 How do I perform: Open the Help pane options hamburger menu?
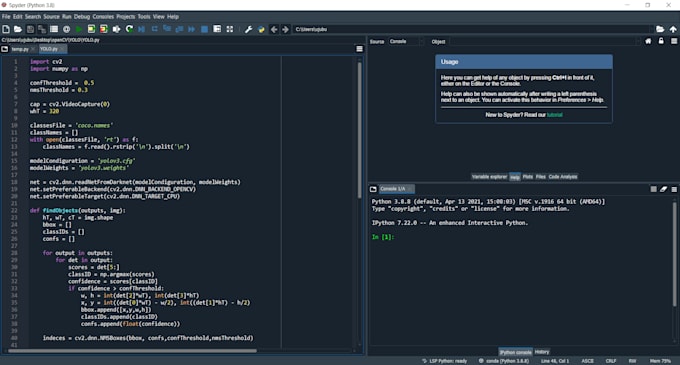tap(674, 41)
